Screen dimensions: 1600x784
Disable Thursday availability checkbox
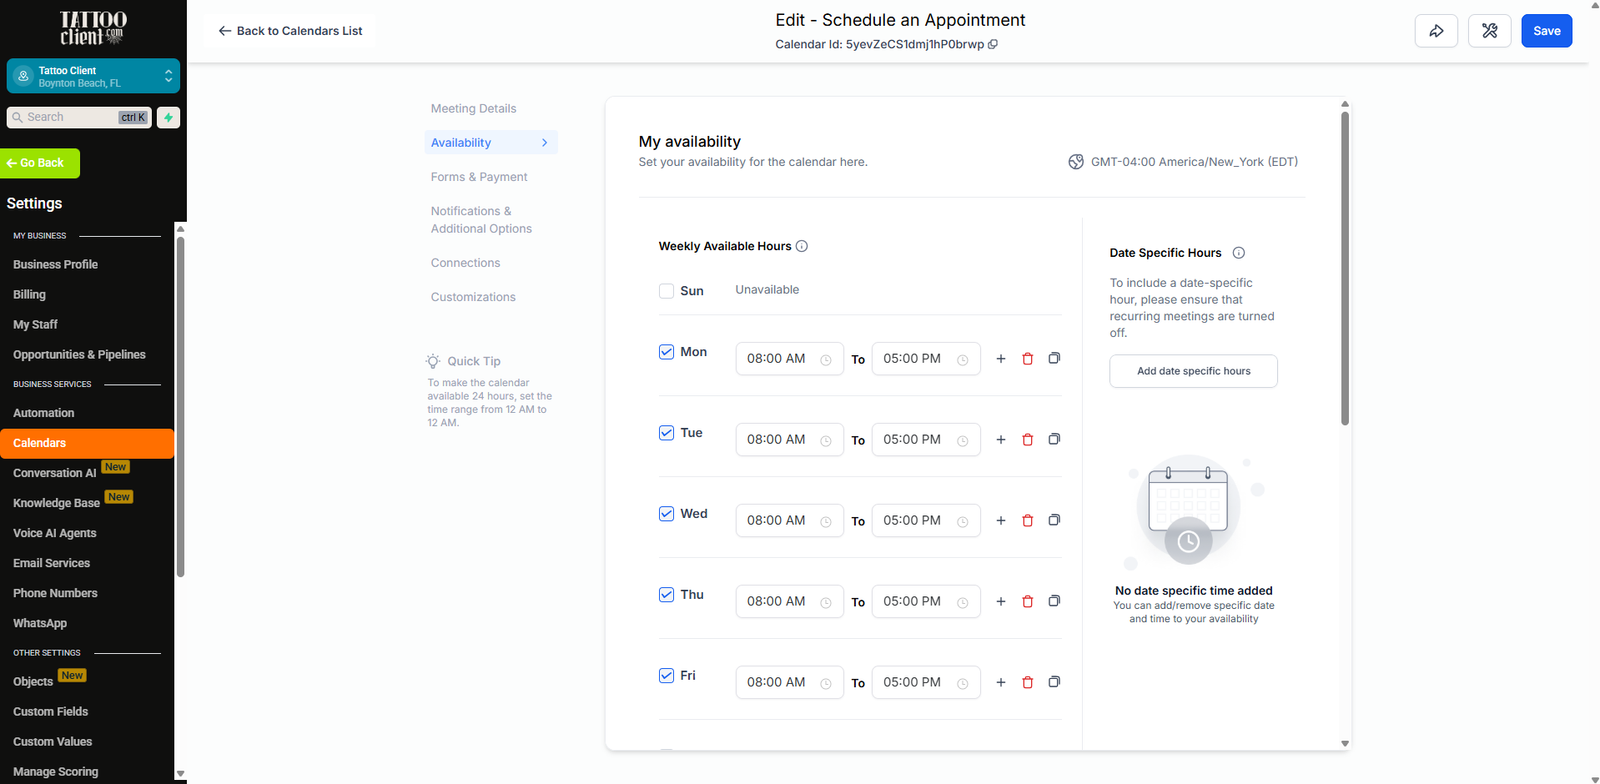click(666, 595)
